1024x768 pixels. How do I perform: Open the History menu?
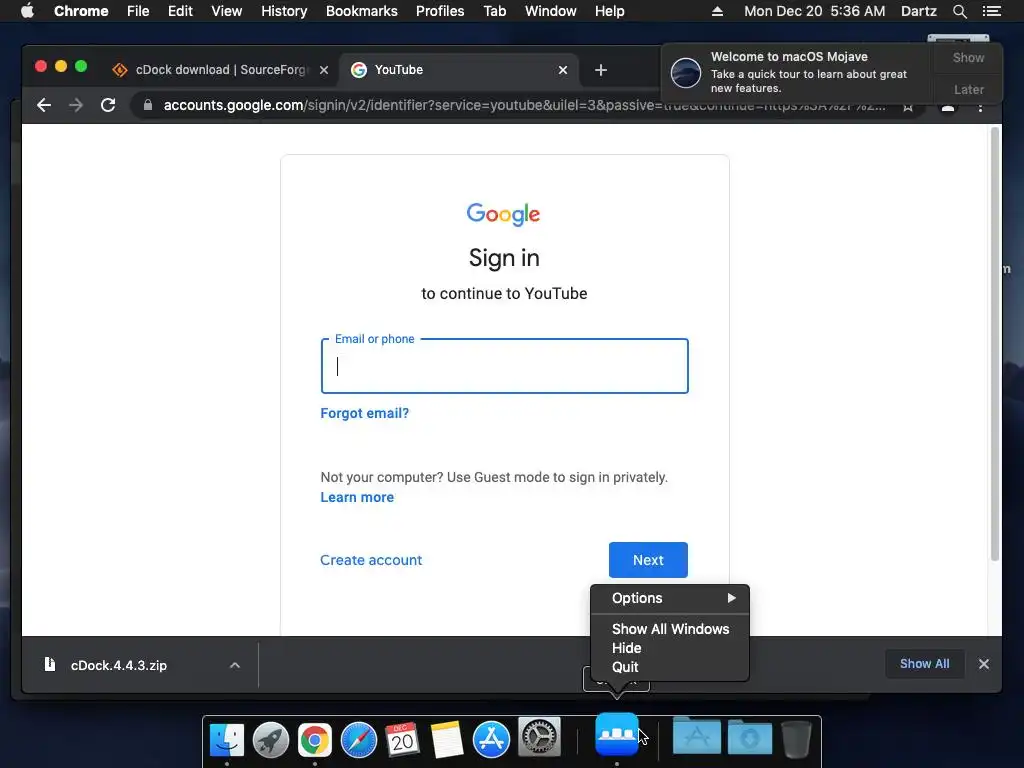[x=284, y=11]
